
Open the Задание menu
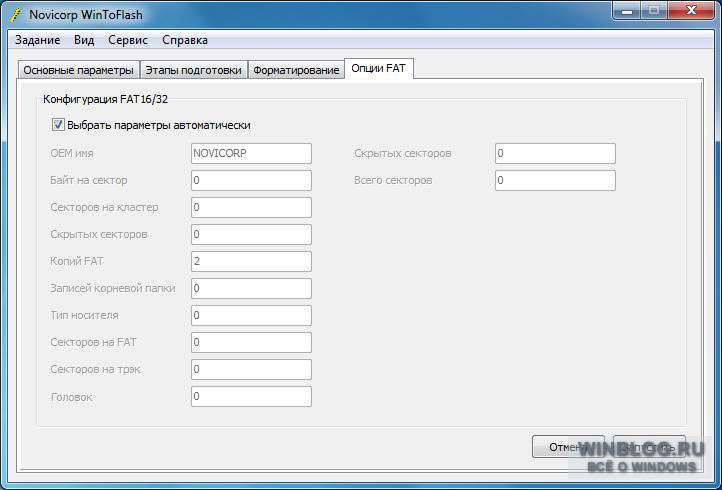click(37, 40)
